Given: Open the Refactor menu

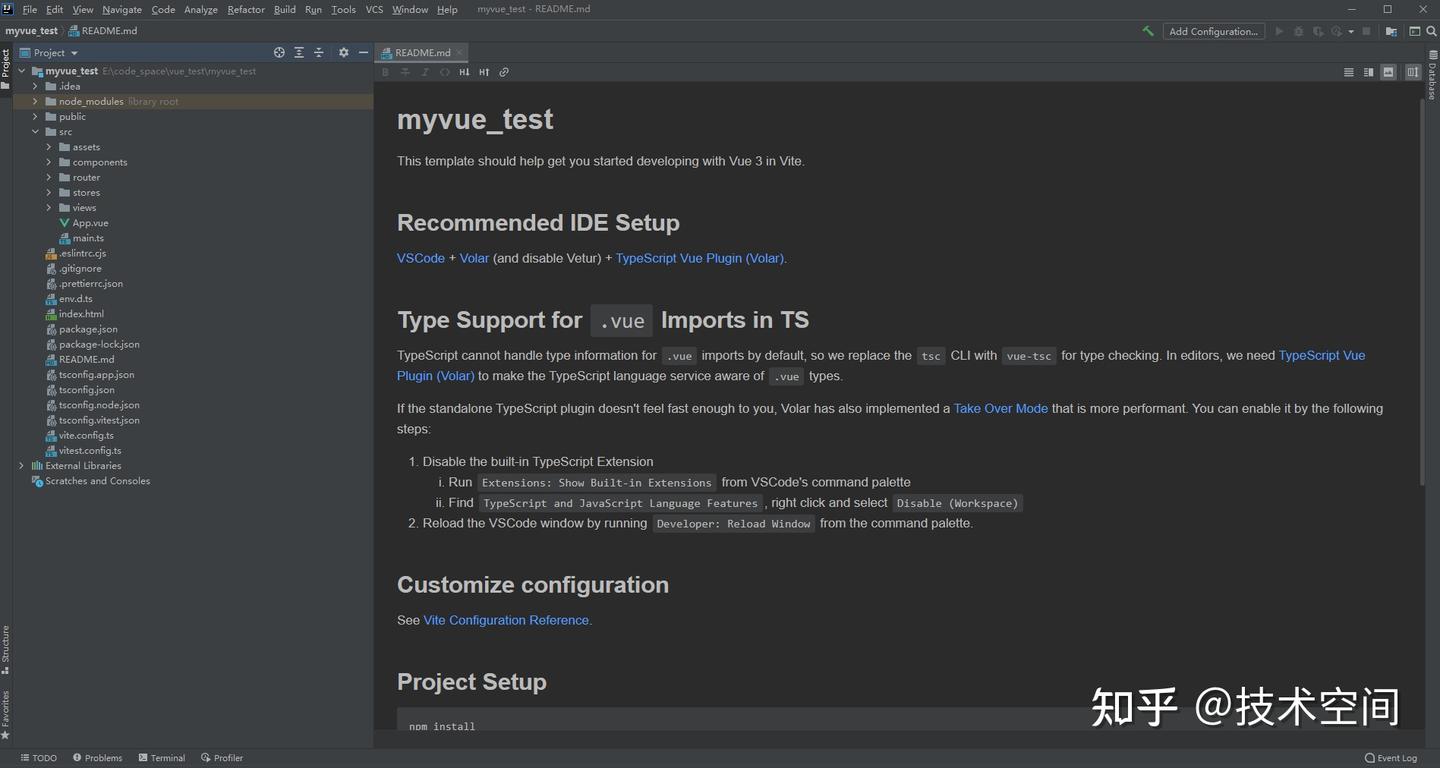Looking at the screenshot, I should [246, 9].
